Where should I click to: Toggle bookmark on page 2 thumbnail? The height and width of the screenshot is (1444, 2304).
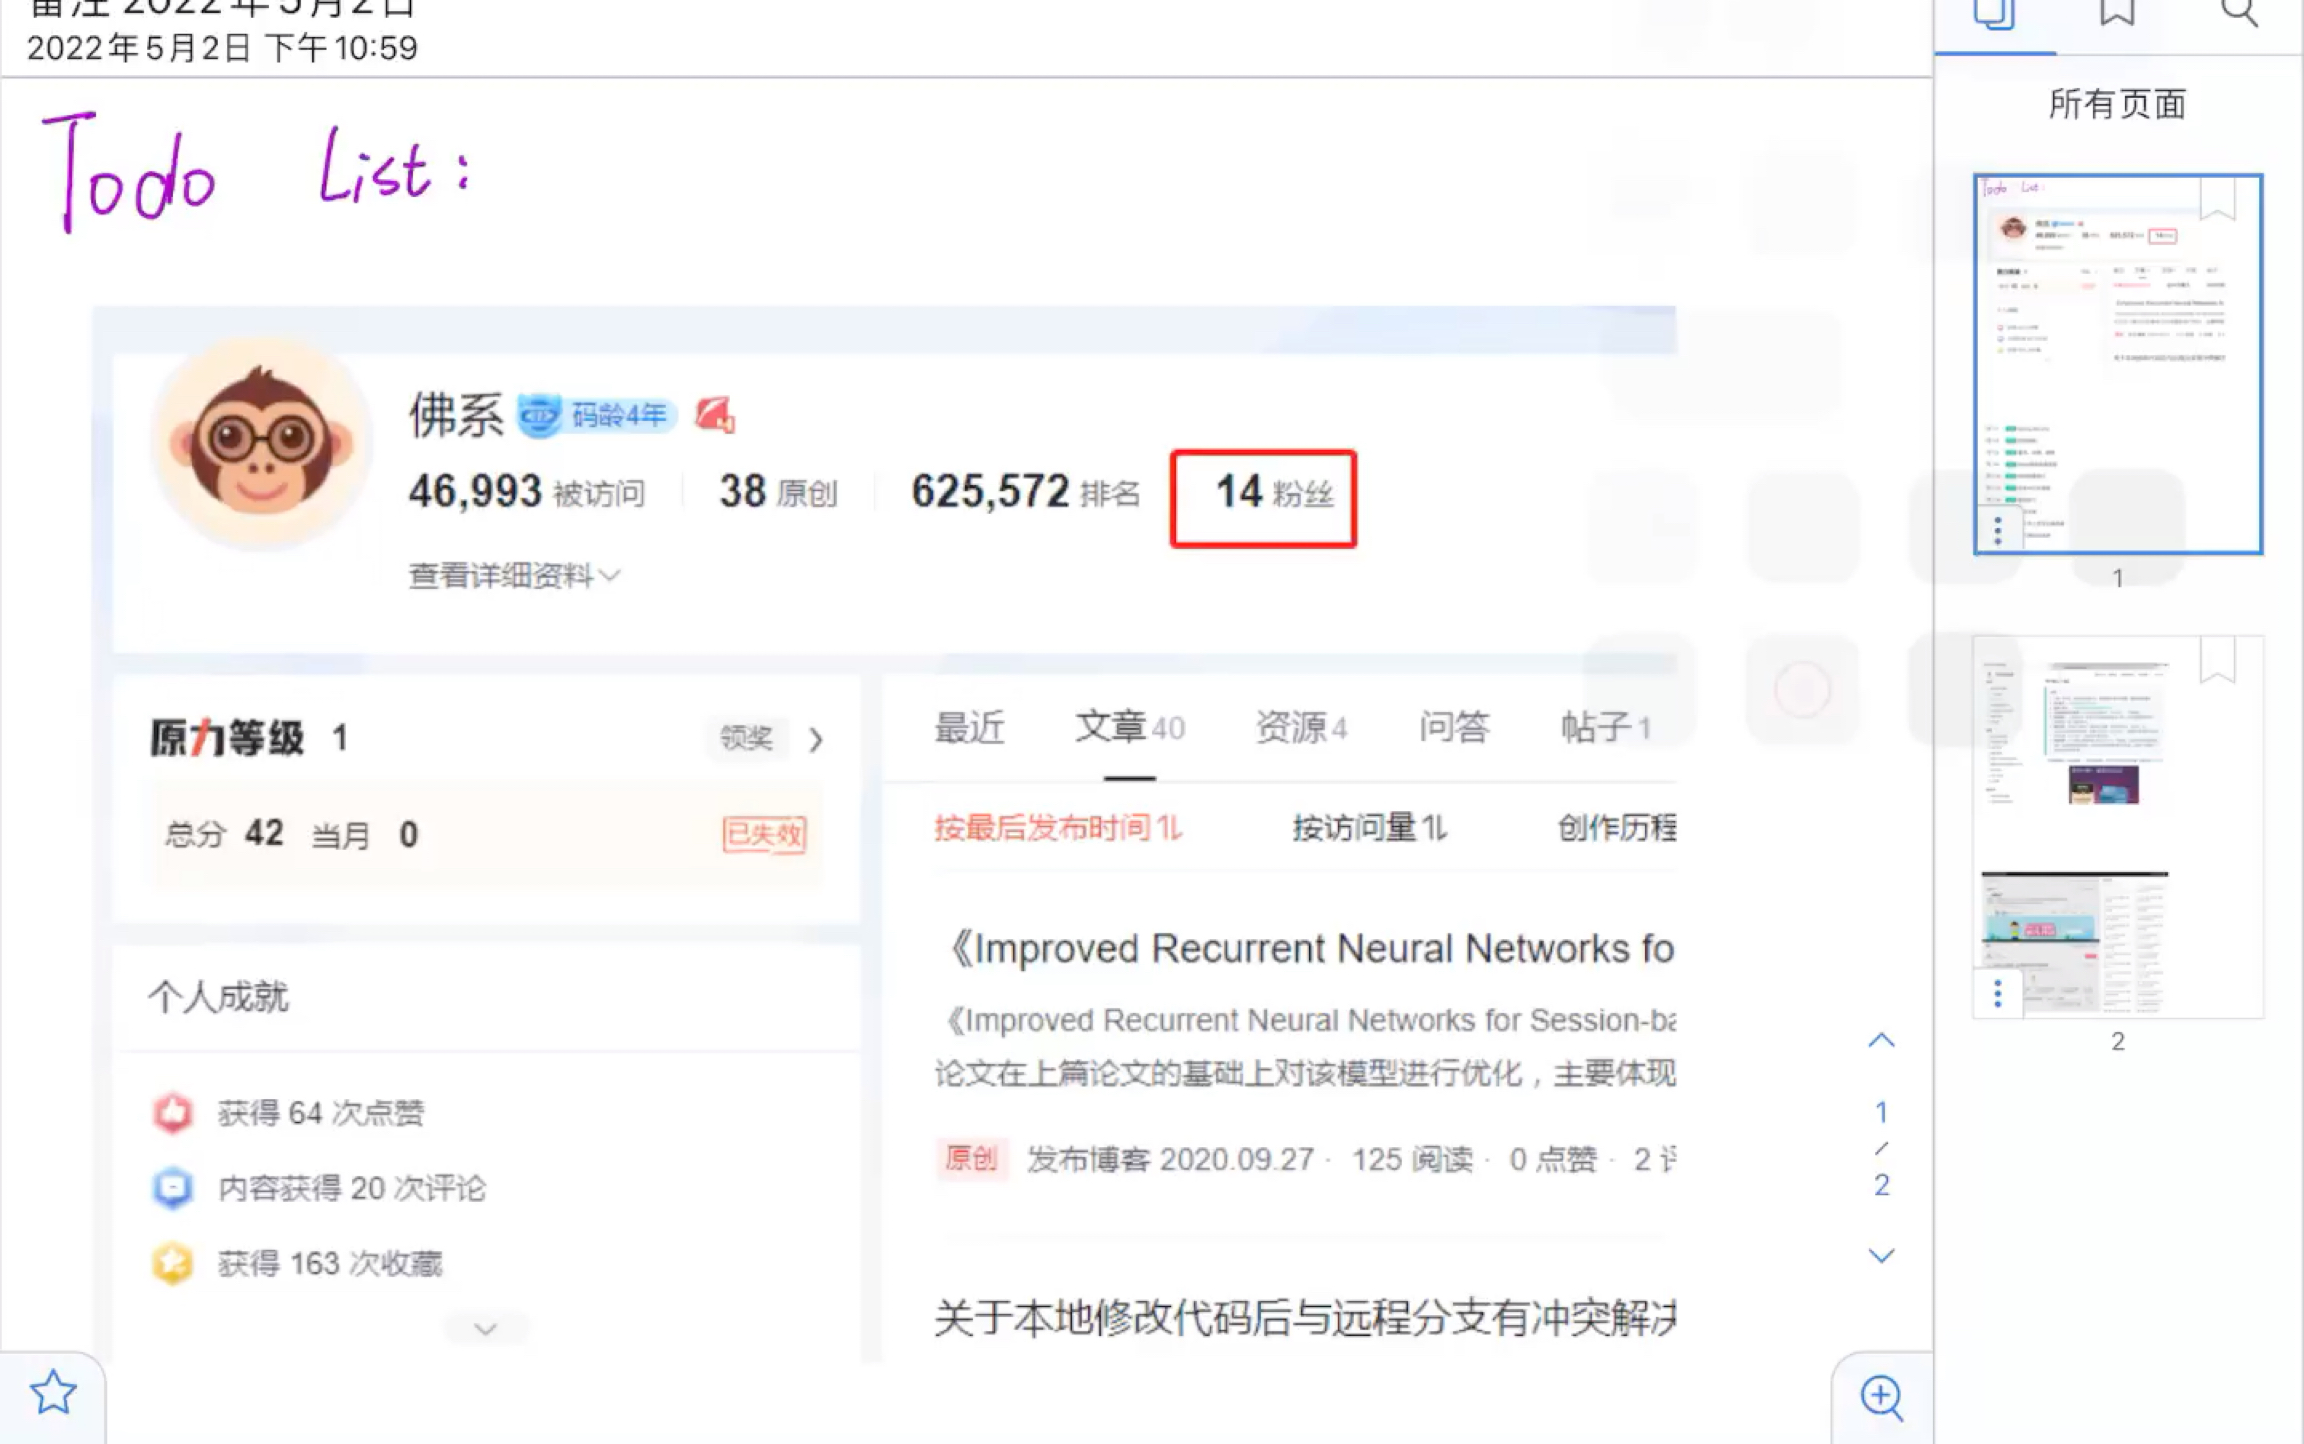click(x=2218, y=661)
